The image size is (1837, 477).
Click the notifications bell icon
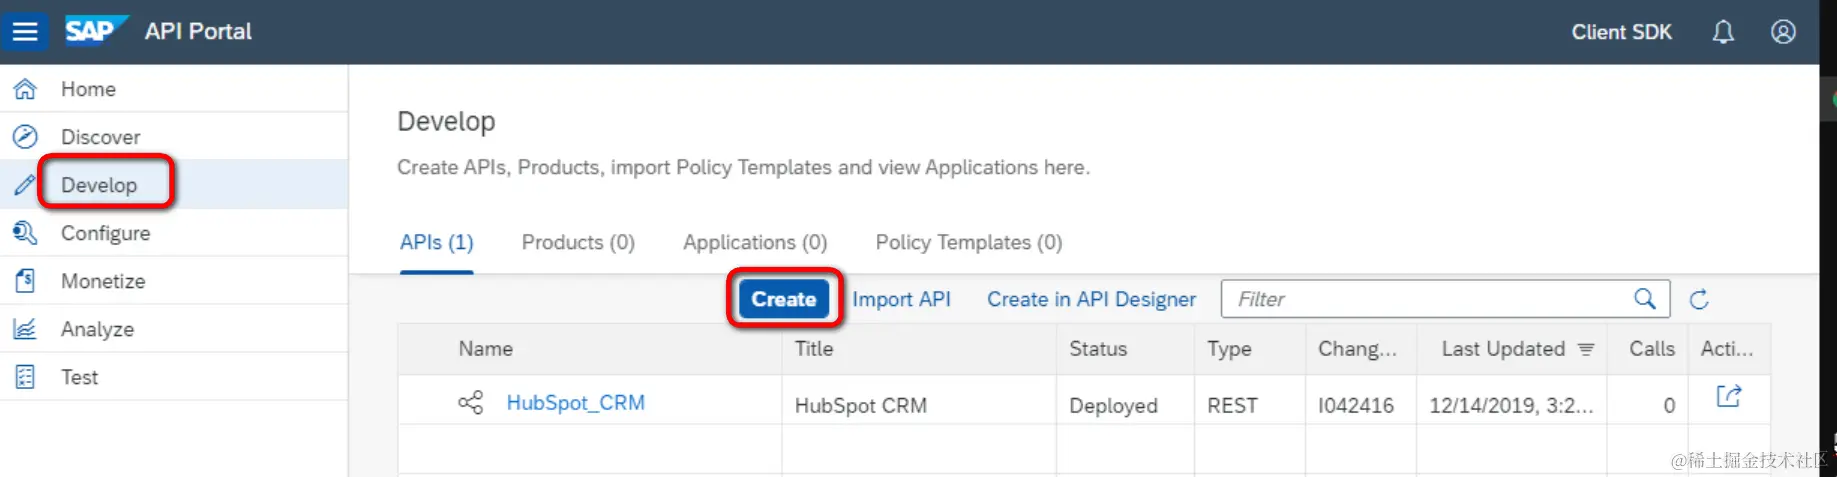[1722, 32]
